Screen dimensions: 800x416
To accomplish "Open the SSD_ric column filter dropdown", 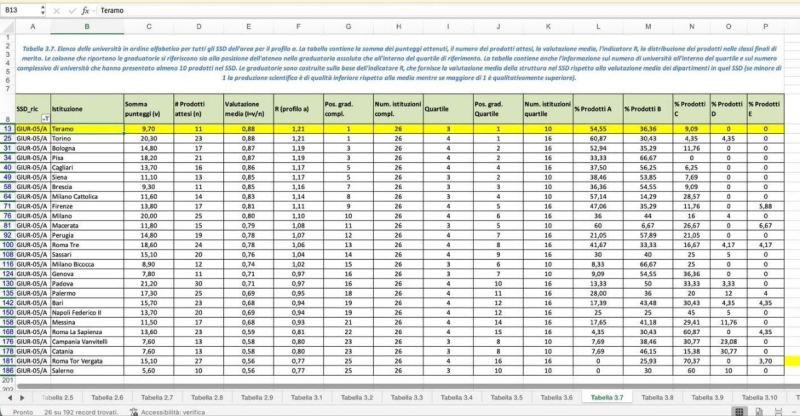I will click(45, 118).
